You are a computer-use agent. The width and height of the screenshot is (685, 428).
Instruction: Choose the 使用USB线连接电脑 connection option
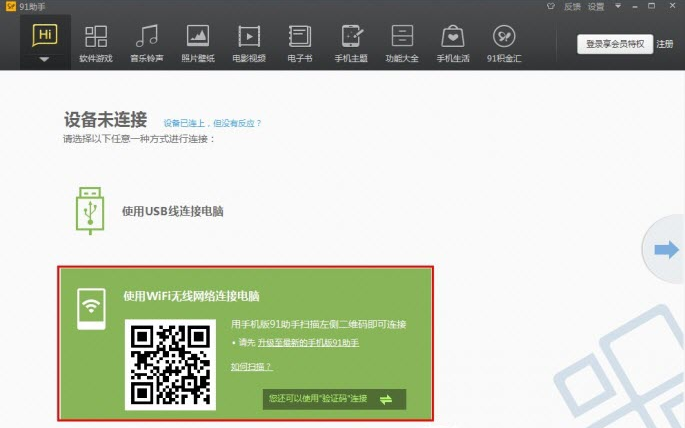click(x=172, y=211)
